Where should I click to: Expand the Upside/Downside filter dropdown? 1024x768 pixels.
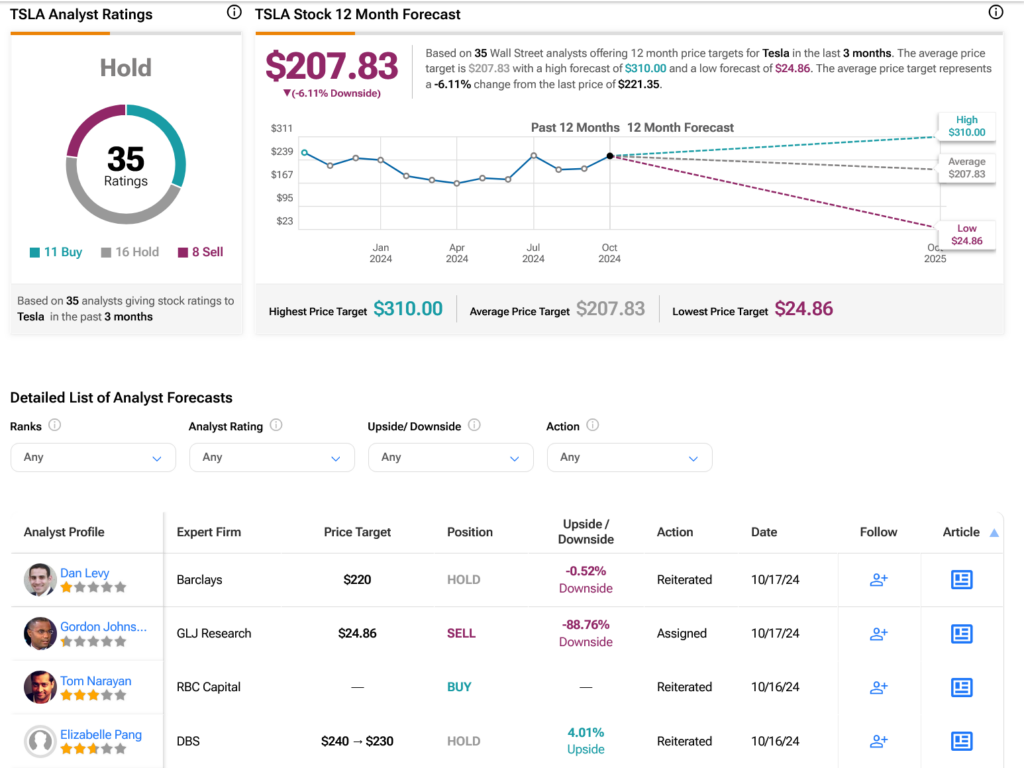450,457
